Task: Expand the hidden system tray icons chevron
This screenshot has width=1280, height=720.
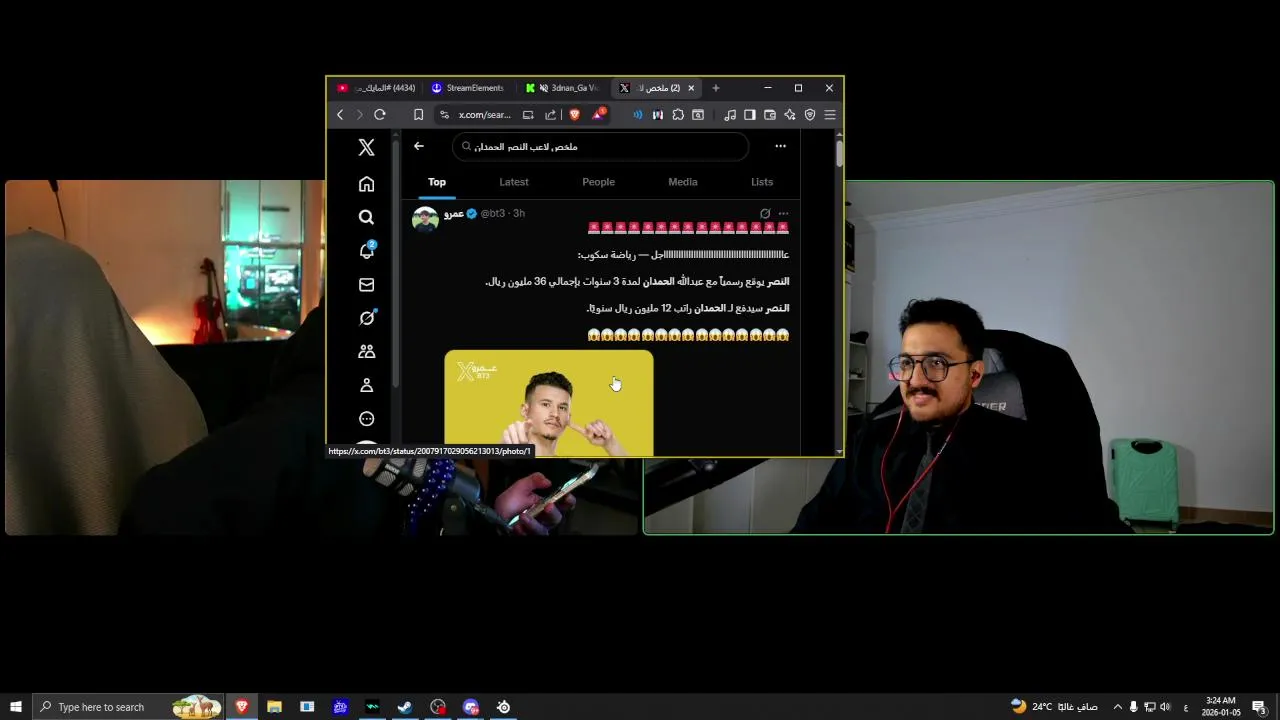Action: pyautogui.click(x=1118, y=707)
